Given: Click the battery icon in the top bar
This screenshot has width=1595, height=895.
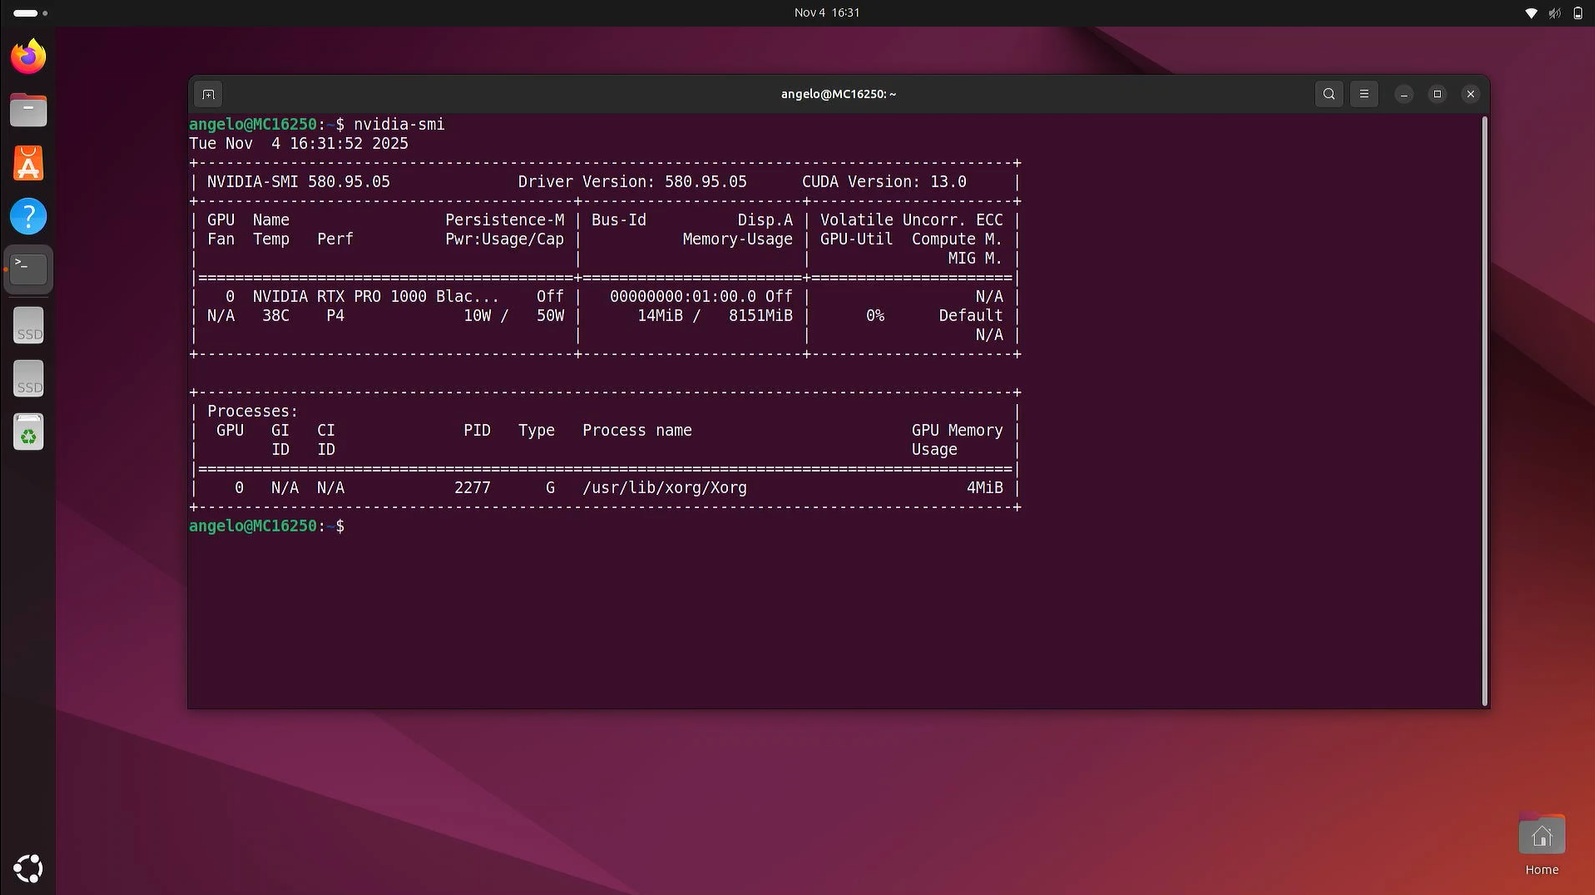Looking at the screenshot, I should point(1578,13).
